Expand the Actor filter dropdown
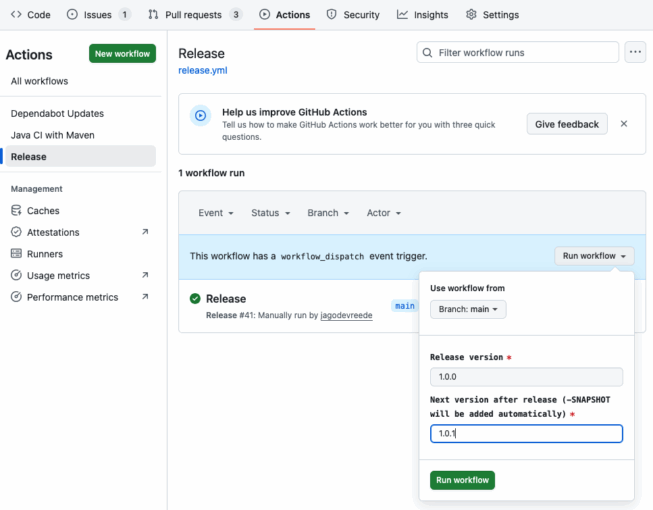Image resolution: width=653 pixels, height=510 pixels. (x=384, y=213)
